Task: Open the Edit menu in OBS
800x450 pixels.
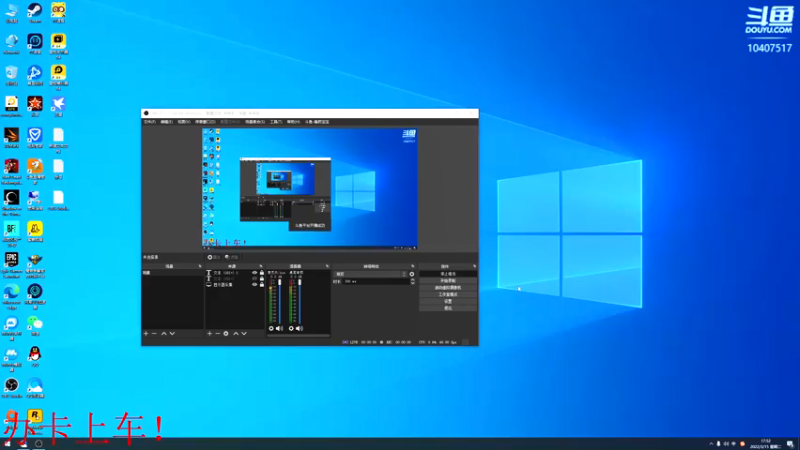Action: click(x=167, y=122)
